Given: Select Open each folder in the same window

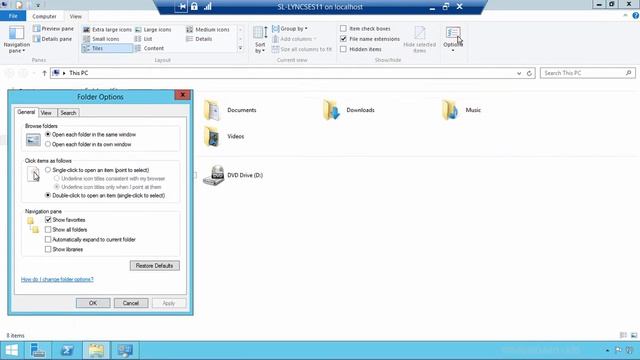Looking at the screenshot, I should tap(48, 134).
